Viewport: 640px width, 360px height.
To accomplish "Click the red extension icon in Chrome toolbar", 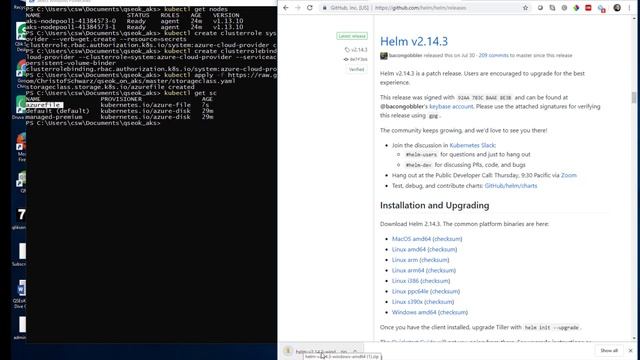I will [x=588, y=8].
